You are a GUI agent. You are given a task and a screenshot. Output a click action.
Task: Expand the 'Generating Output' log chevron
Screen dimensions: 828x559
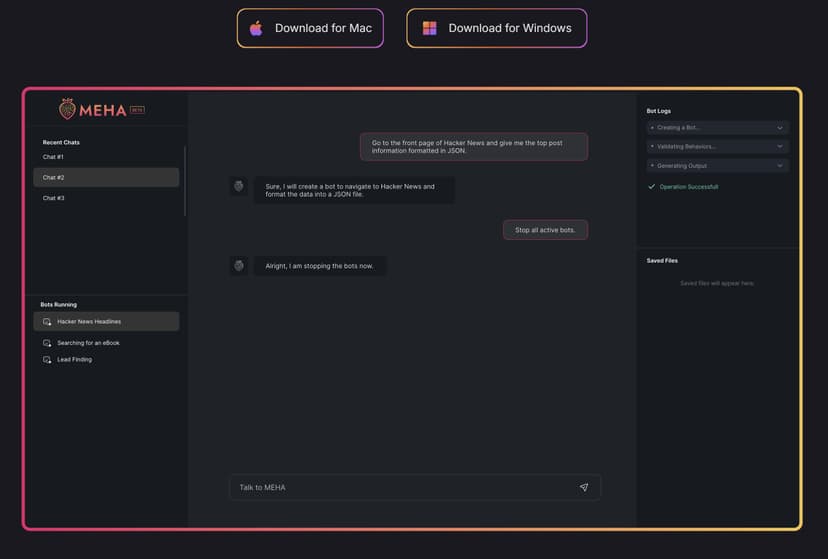pyautogui.click(x=780, y=166)
